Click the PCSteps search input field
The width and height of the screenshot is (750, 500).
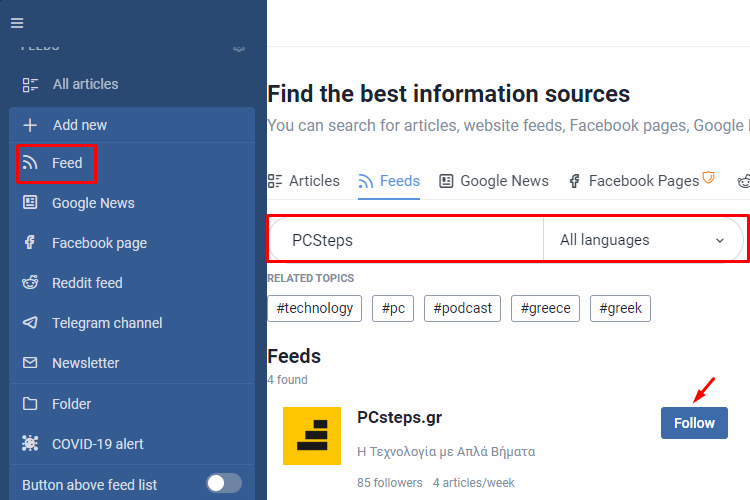point(407,240)
